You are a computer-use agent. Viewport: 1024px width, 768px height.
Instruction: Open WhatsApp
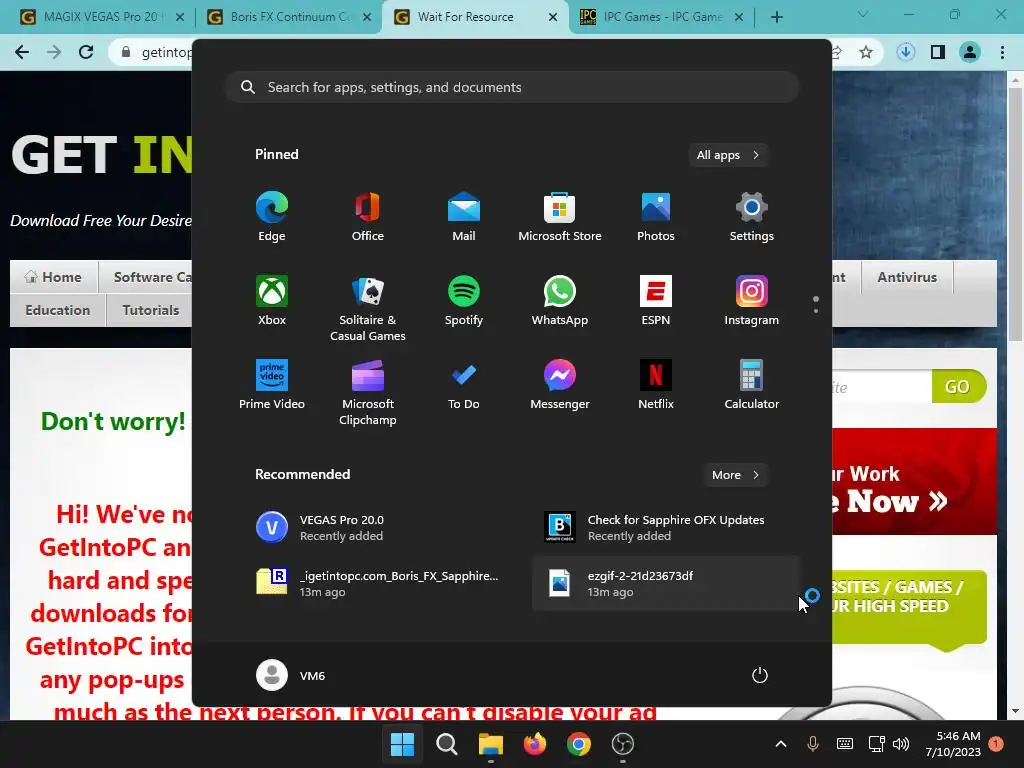click(x=560, y=300)
